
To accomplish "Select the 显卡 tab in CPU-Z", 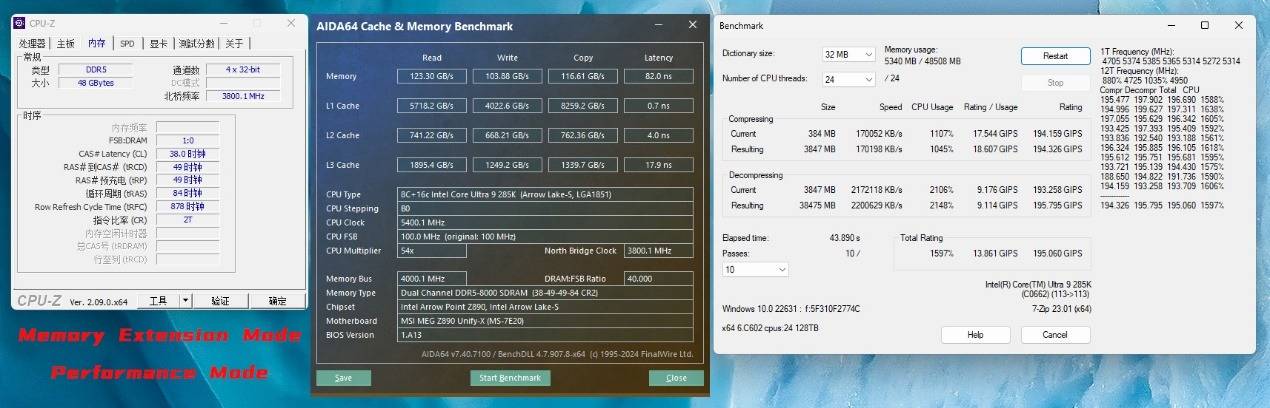I will tap(158, 44).
